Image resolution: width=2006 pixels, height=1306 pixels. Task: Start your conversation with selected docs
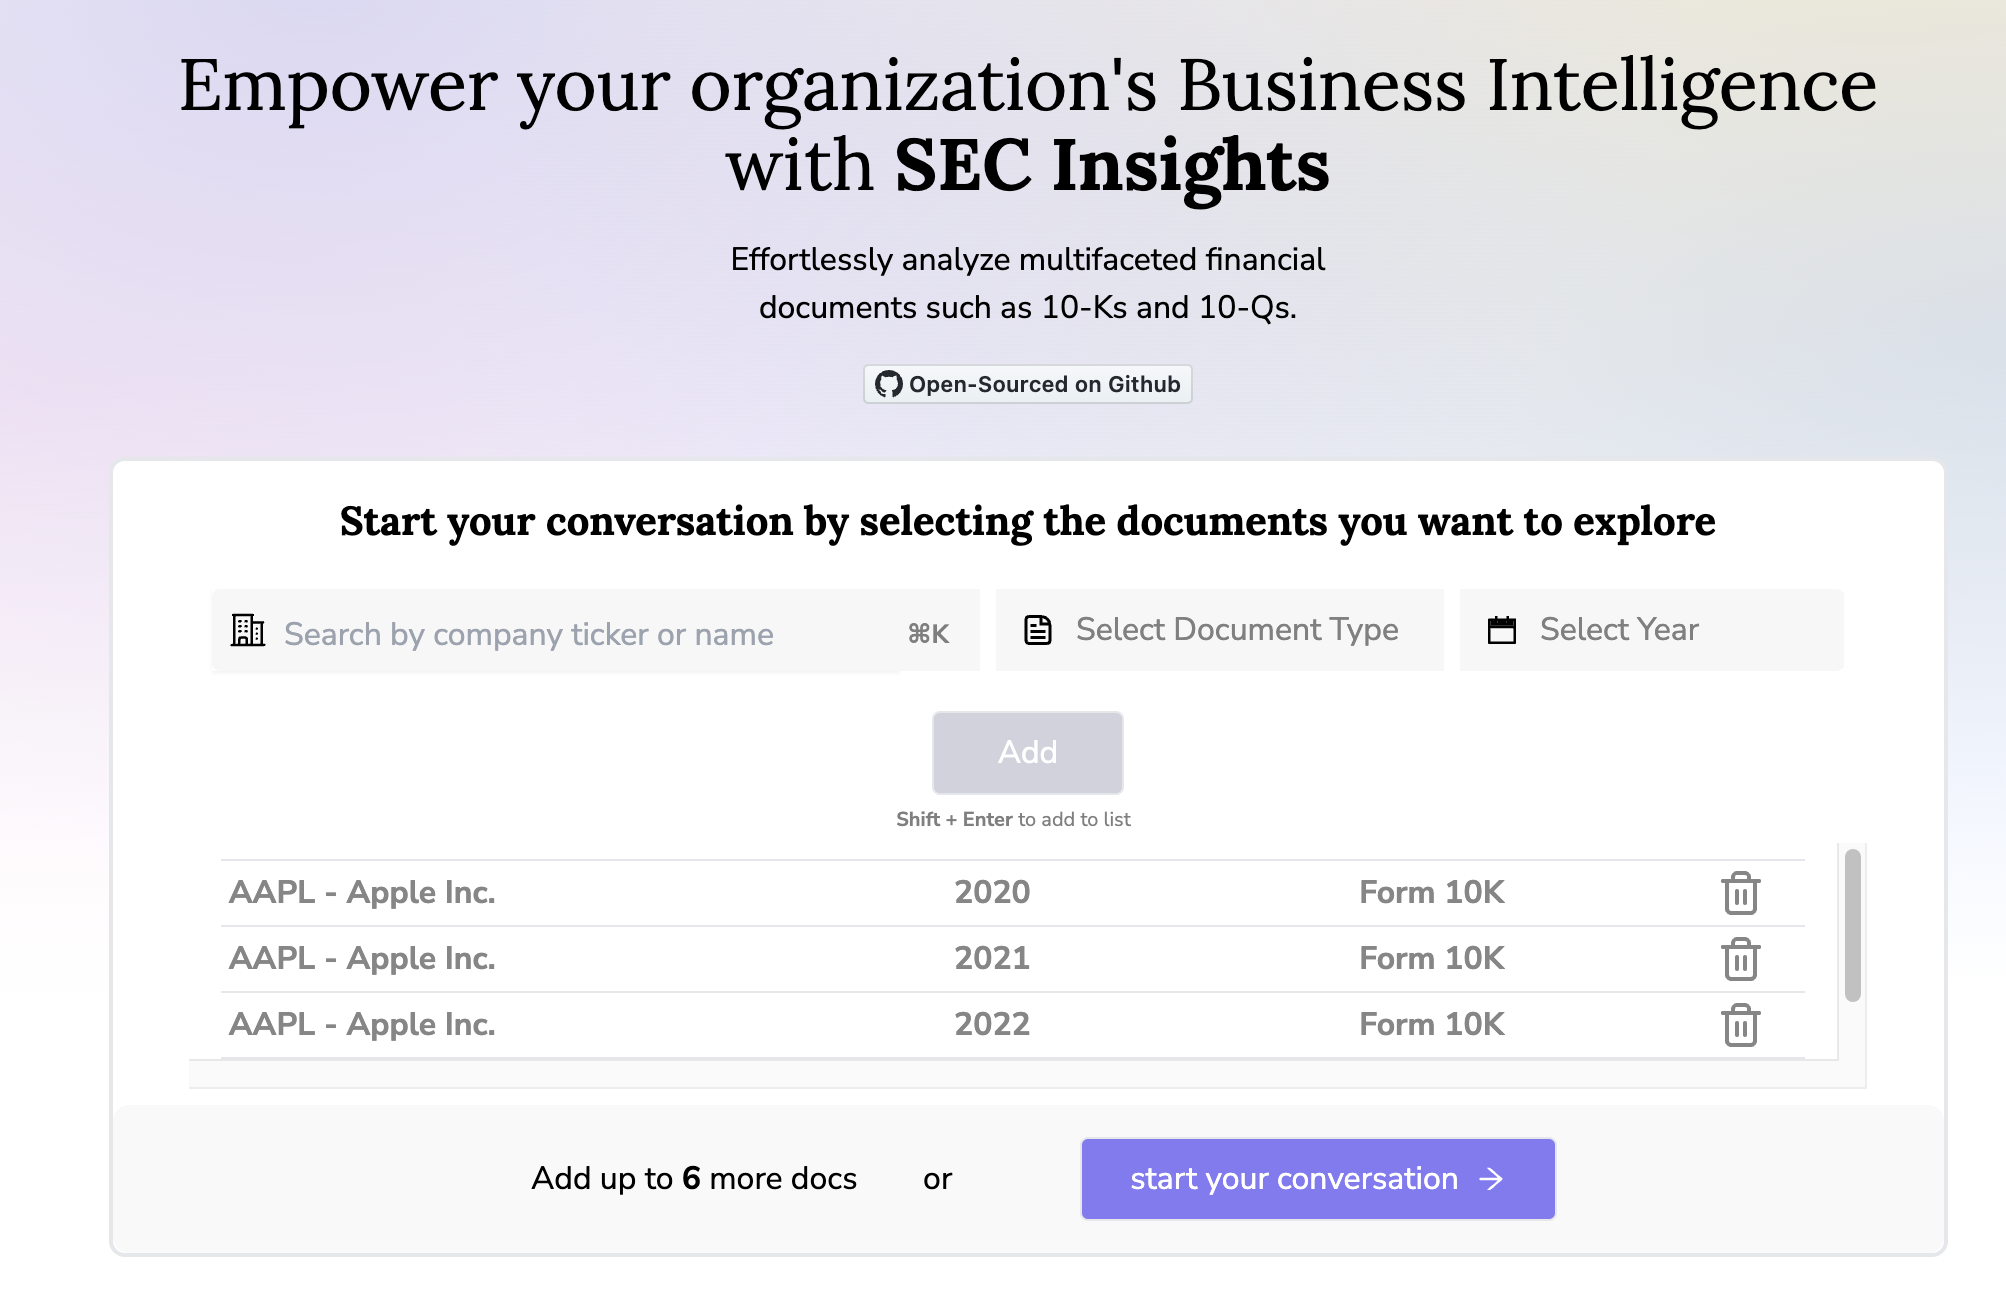[x=1317, y=1179]
